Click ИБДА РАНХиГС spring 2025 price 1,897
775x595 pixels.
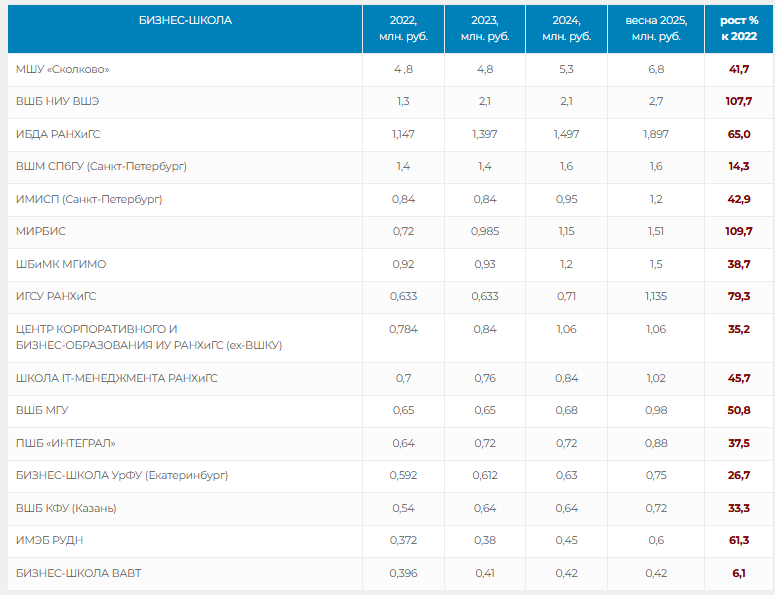(656, 134)
